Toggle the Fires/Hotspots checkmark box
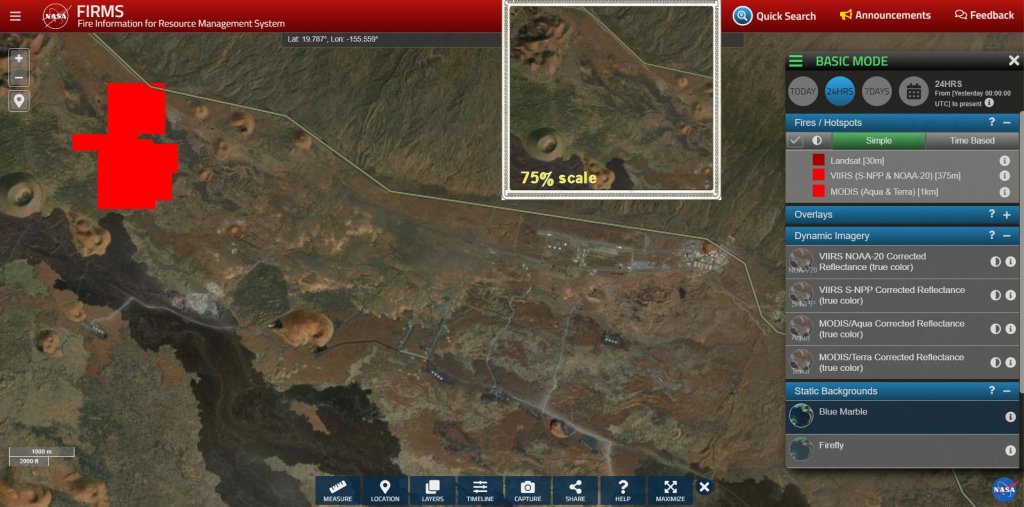This screenshot has width=1024, height=507. pos(797,141)
